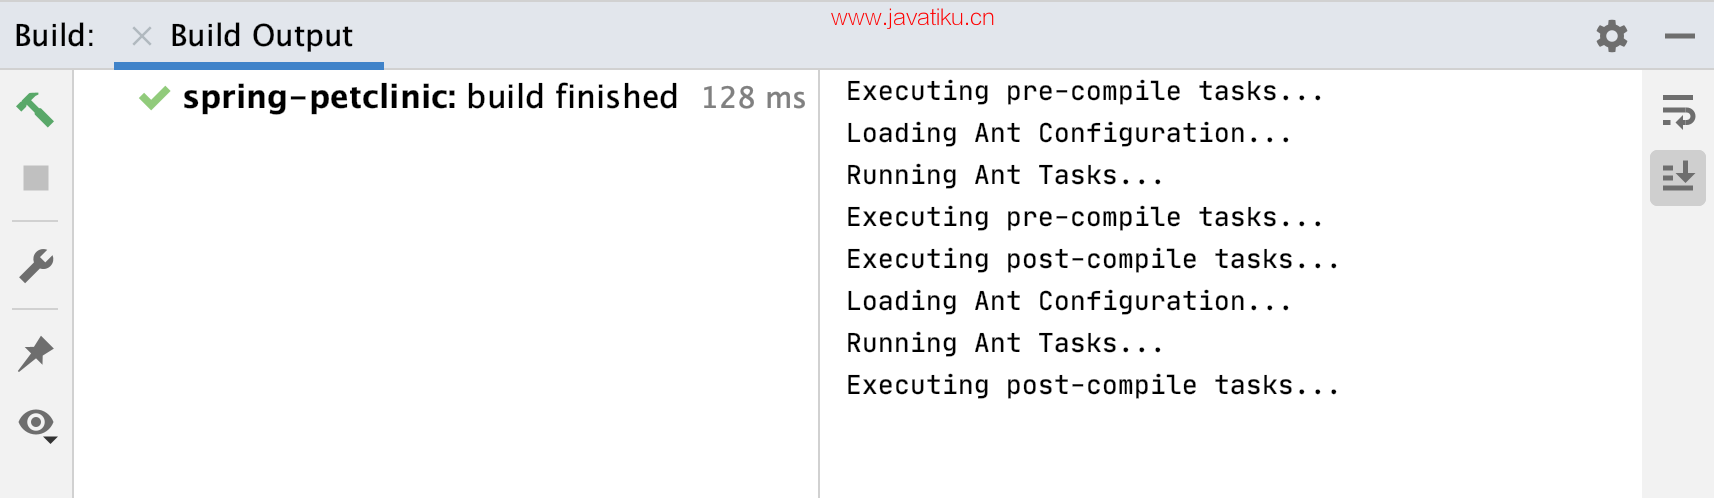Viewport: 1714px width, 498px height.
Task: Click the second "Running Ant Tasks..." line
Action: [1005, 343]
